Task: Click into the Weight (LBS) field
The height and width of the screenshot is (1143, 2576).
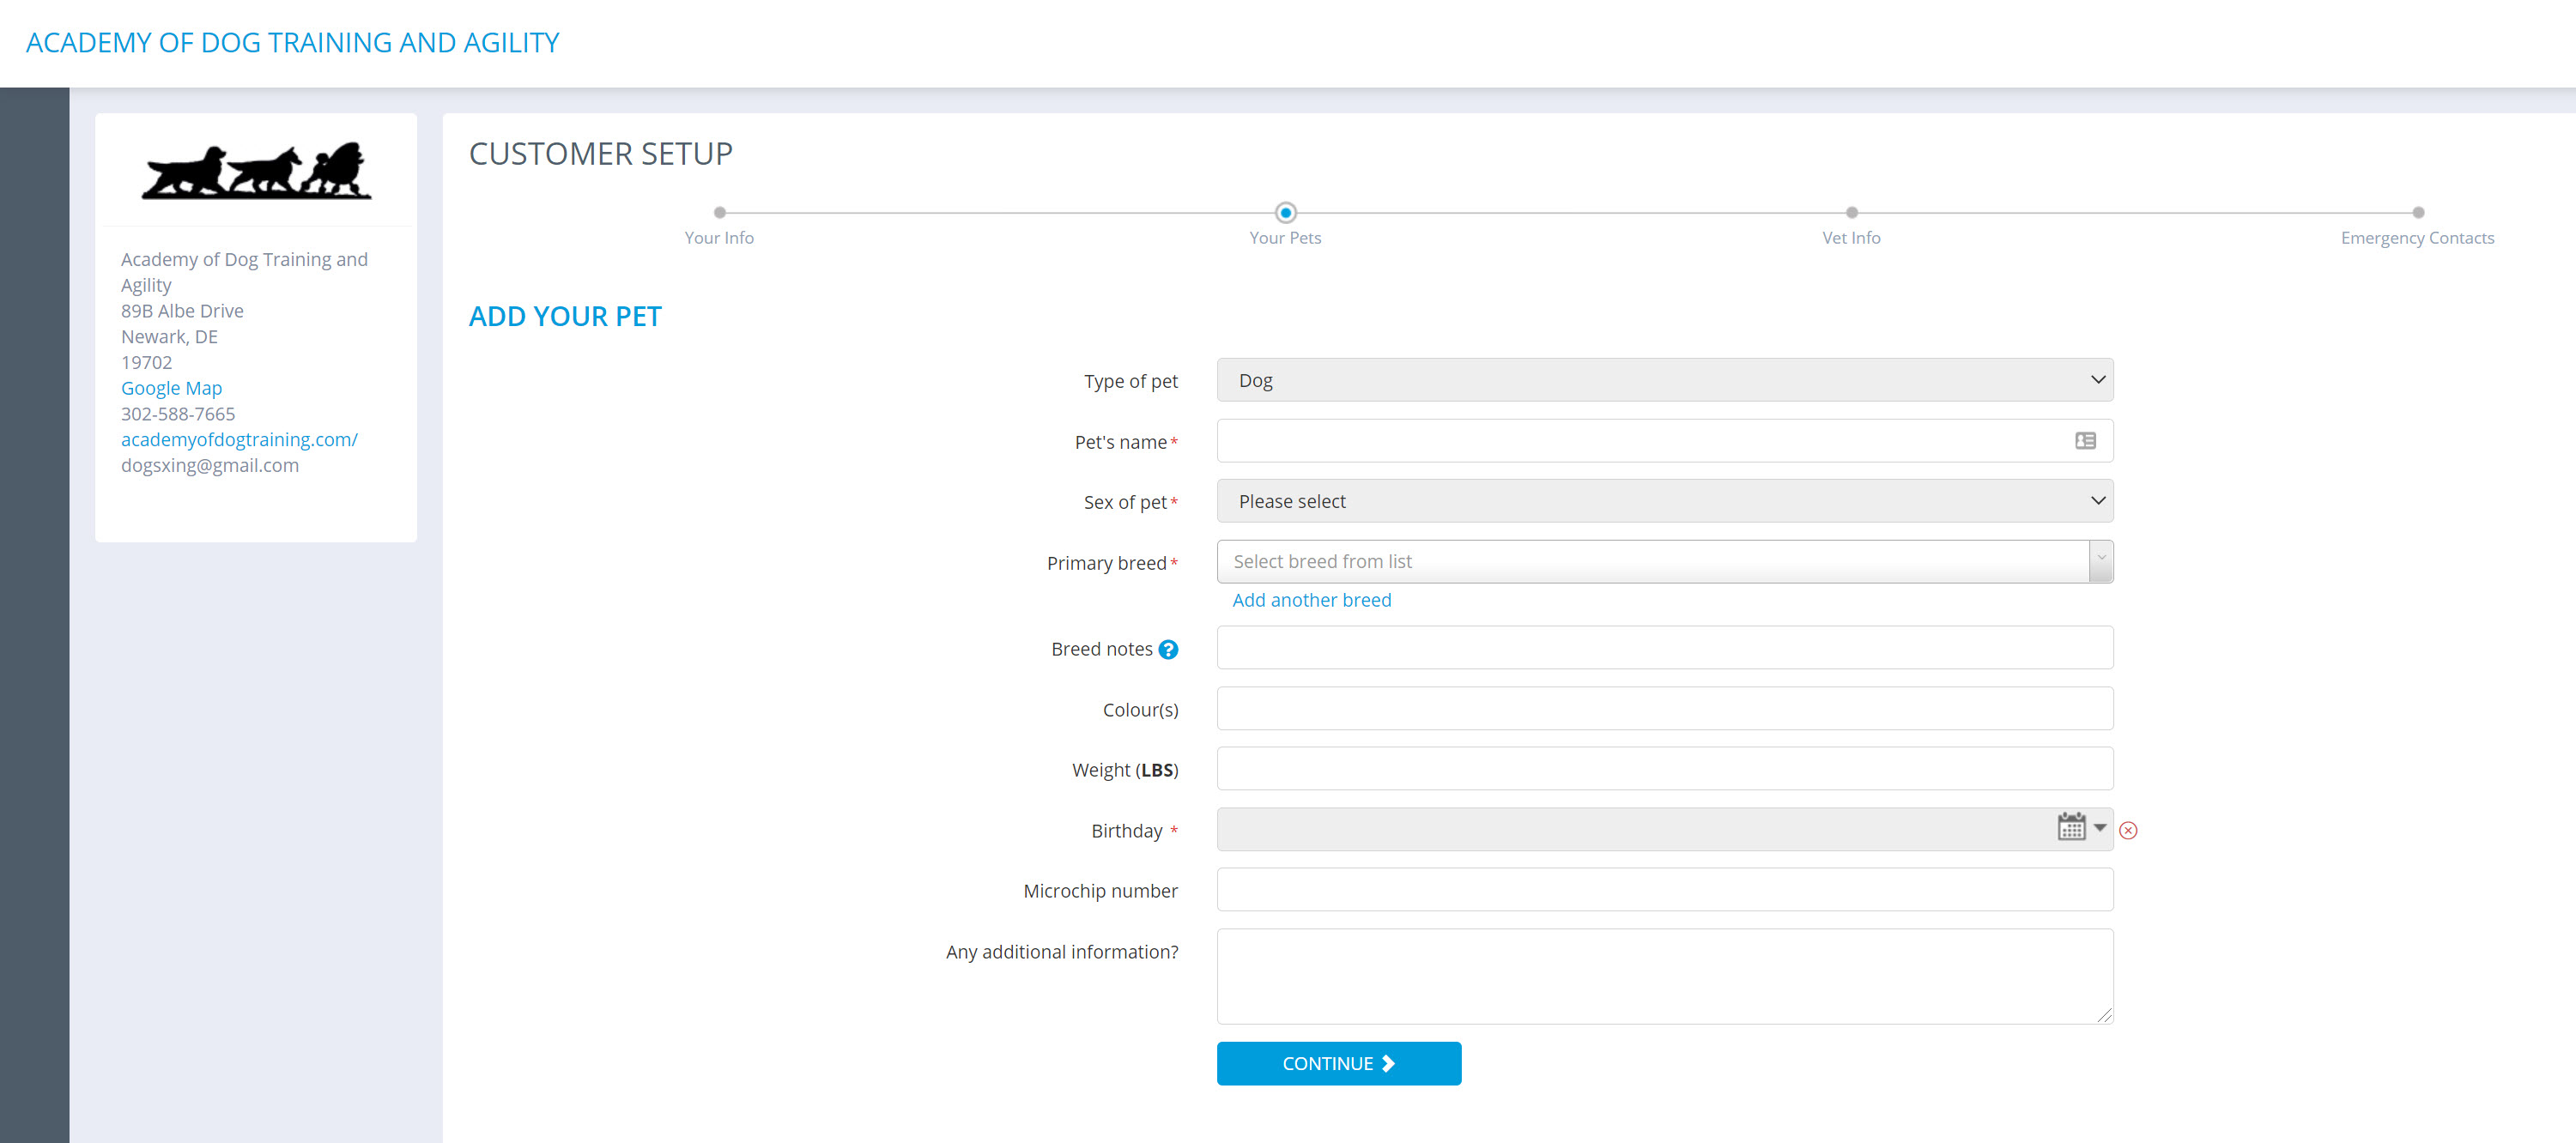Action: pos(1664,769)
